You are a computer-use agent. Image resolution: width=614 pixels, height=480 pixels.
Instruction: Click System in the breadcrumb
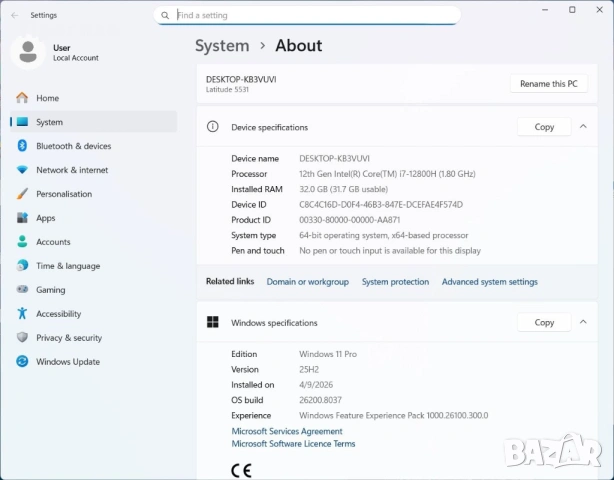[x=222, y=45]
